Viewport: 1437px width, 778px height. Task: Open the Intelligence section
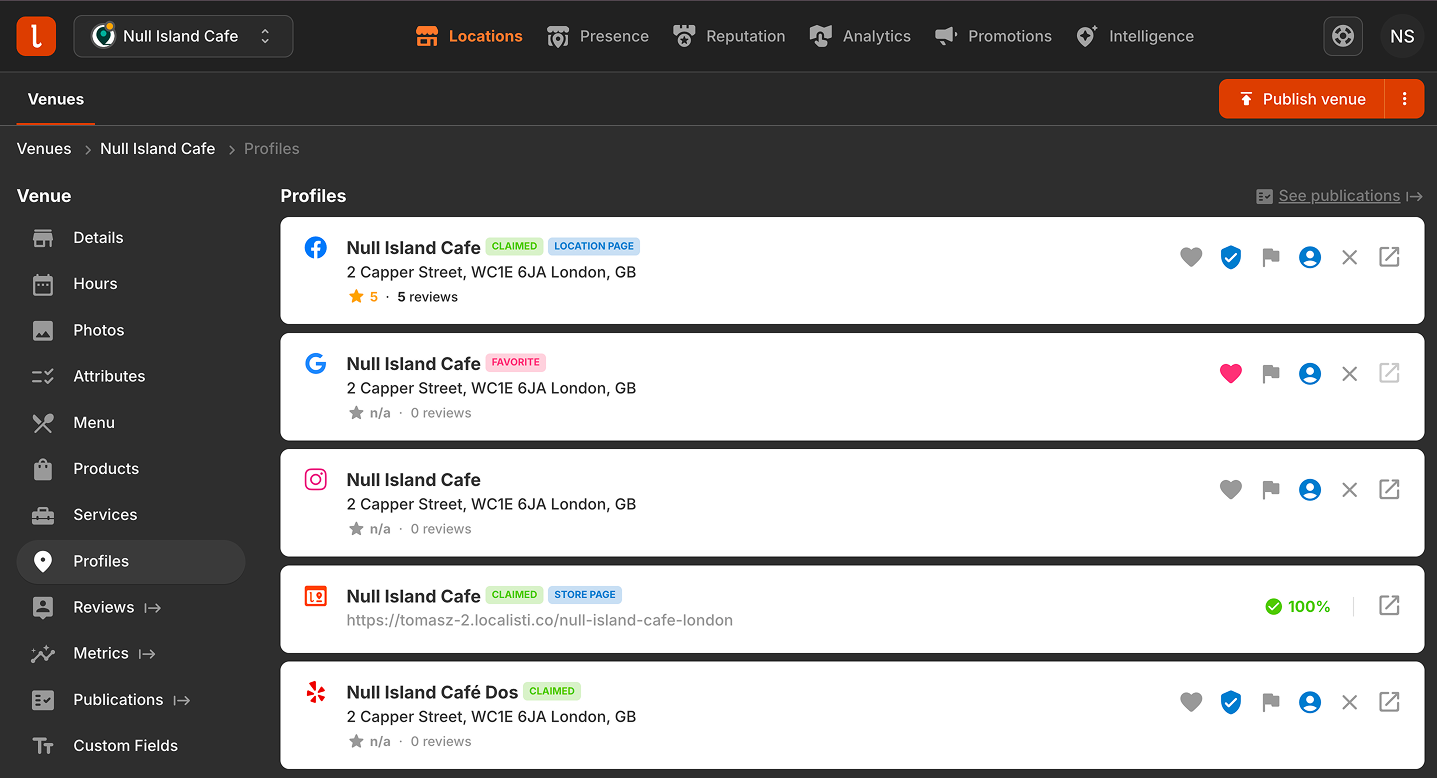click(x=1135, y=36)
